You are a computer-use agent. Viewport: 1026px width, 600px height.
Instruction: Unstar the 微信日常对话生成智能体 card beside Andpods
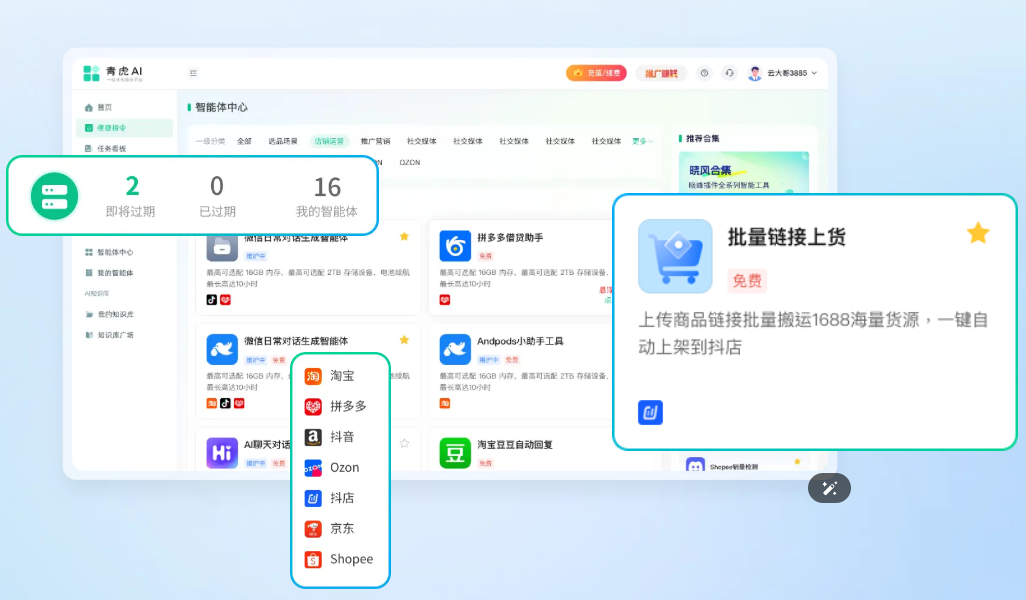404,340
